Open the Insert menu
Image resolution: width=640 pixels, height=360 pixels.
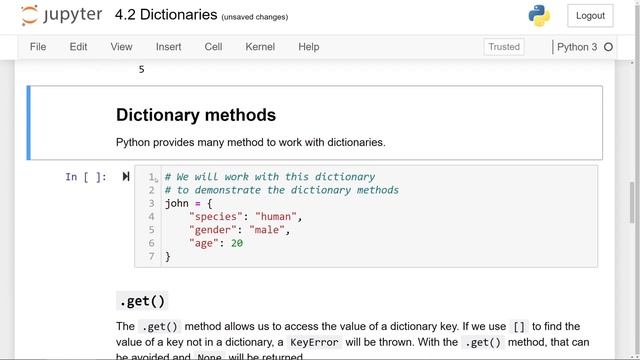[x=169, y=47]
